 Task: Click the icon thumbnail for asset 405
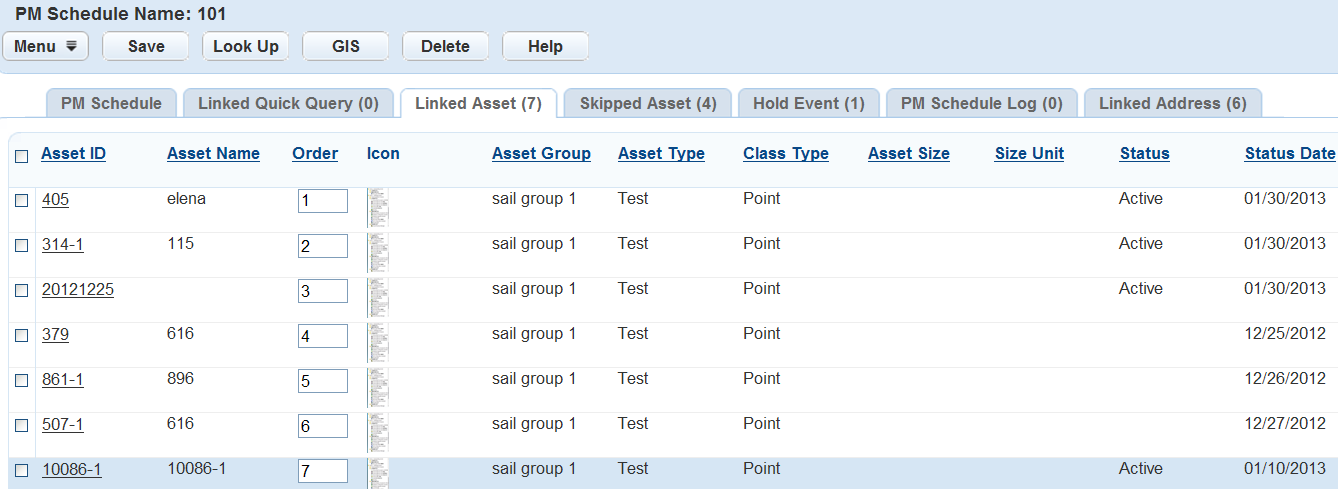[x=378, y=207]
